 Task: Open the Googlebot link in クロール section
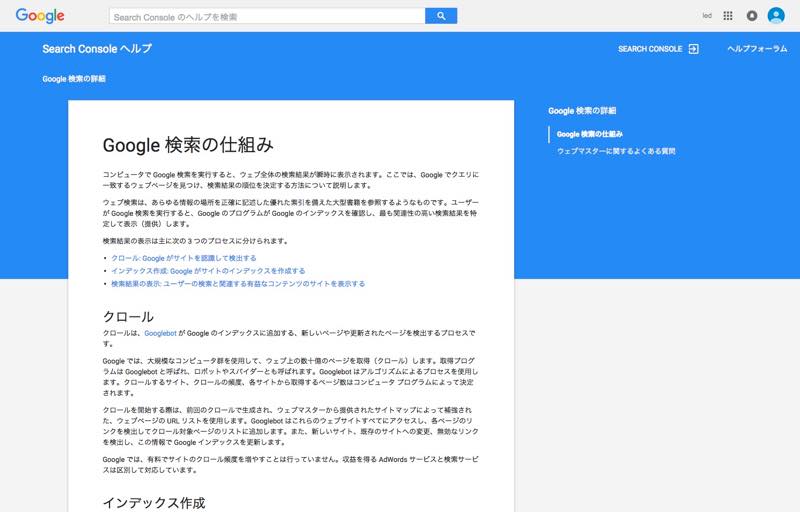[160, 333]
